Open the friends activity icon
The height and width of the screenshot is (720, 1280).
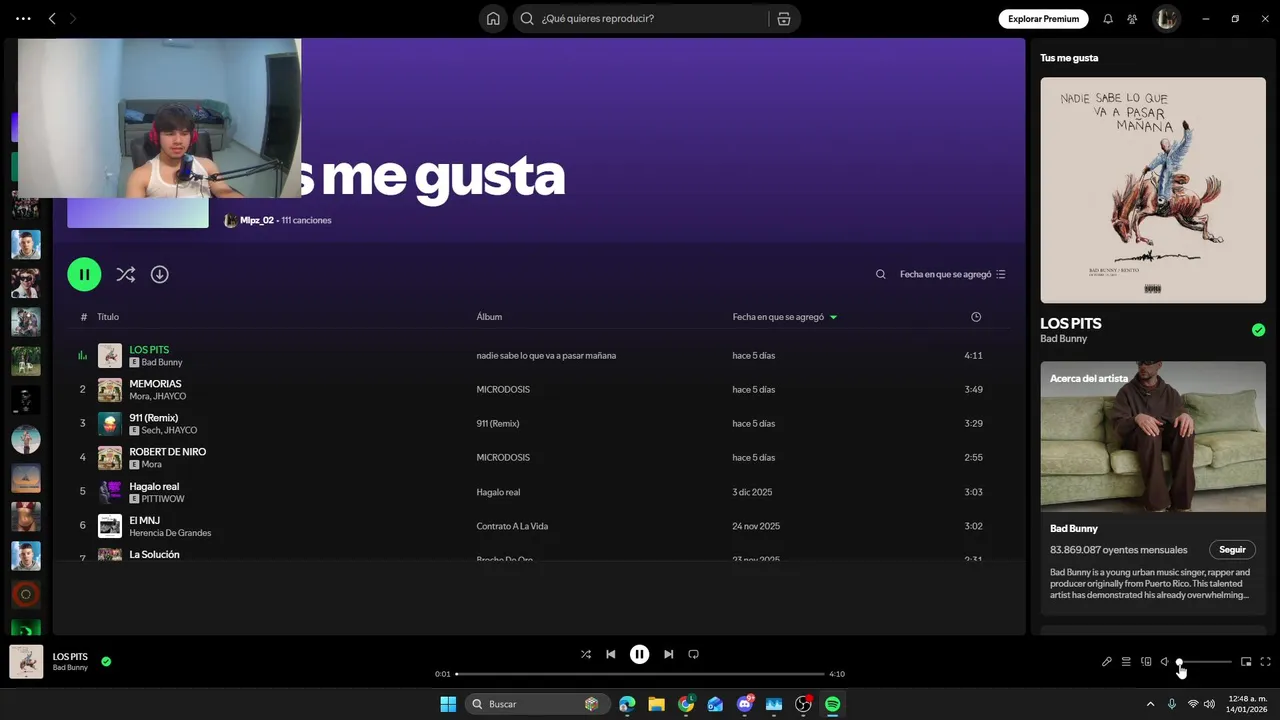click(x=1132, y=18)
